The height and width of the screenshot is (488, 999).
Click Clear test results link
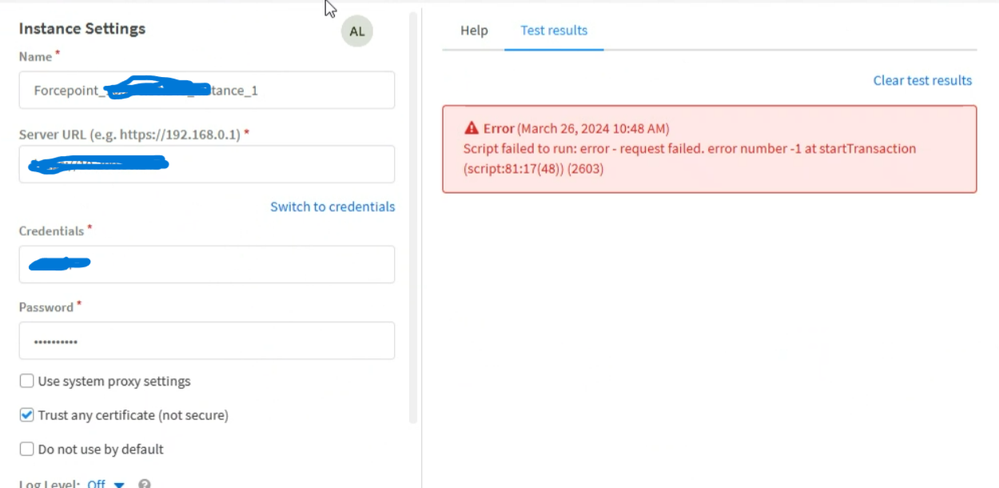(922, 80)
